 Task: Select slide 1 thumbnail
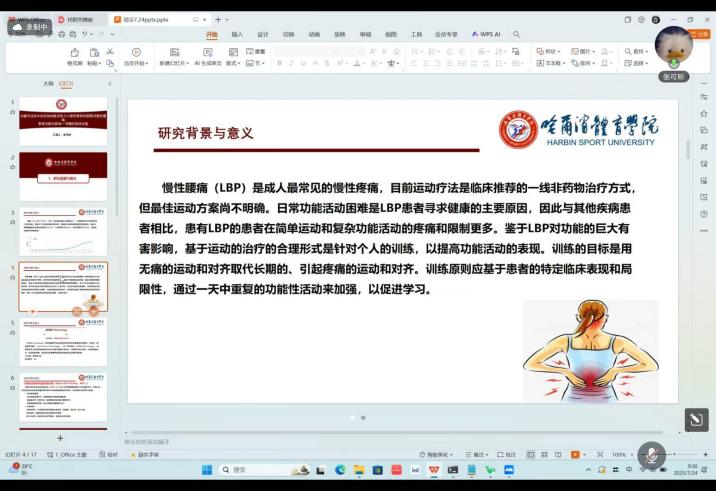click(x=63, y=121)
